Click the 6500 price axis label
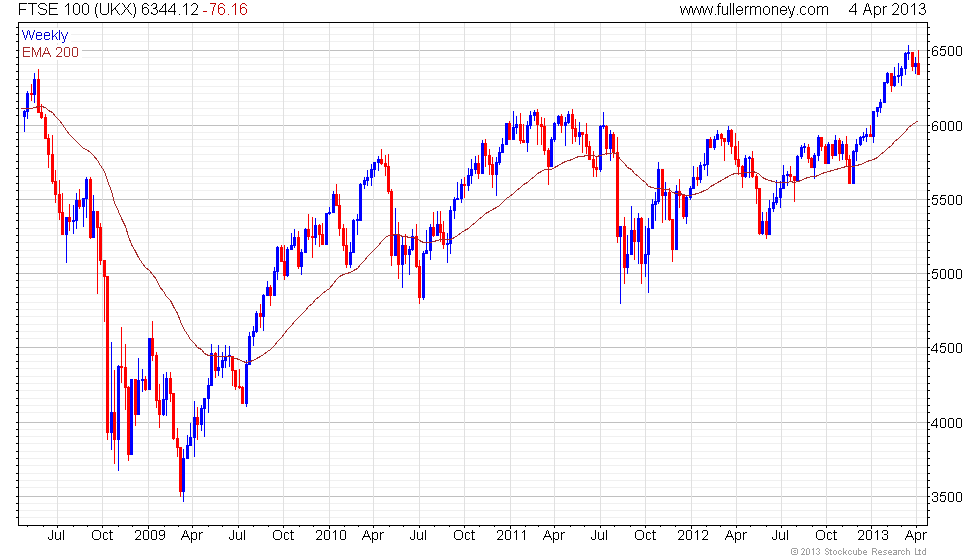Image resolution: width=980 pixels, height=560 pixels. 946,51
